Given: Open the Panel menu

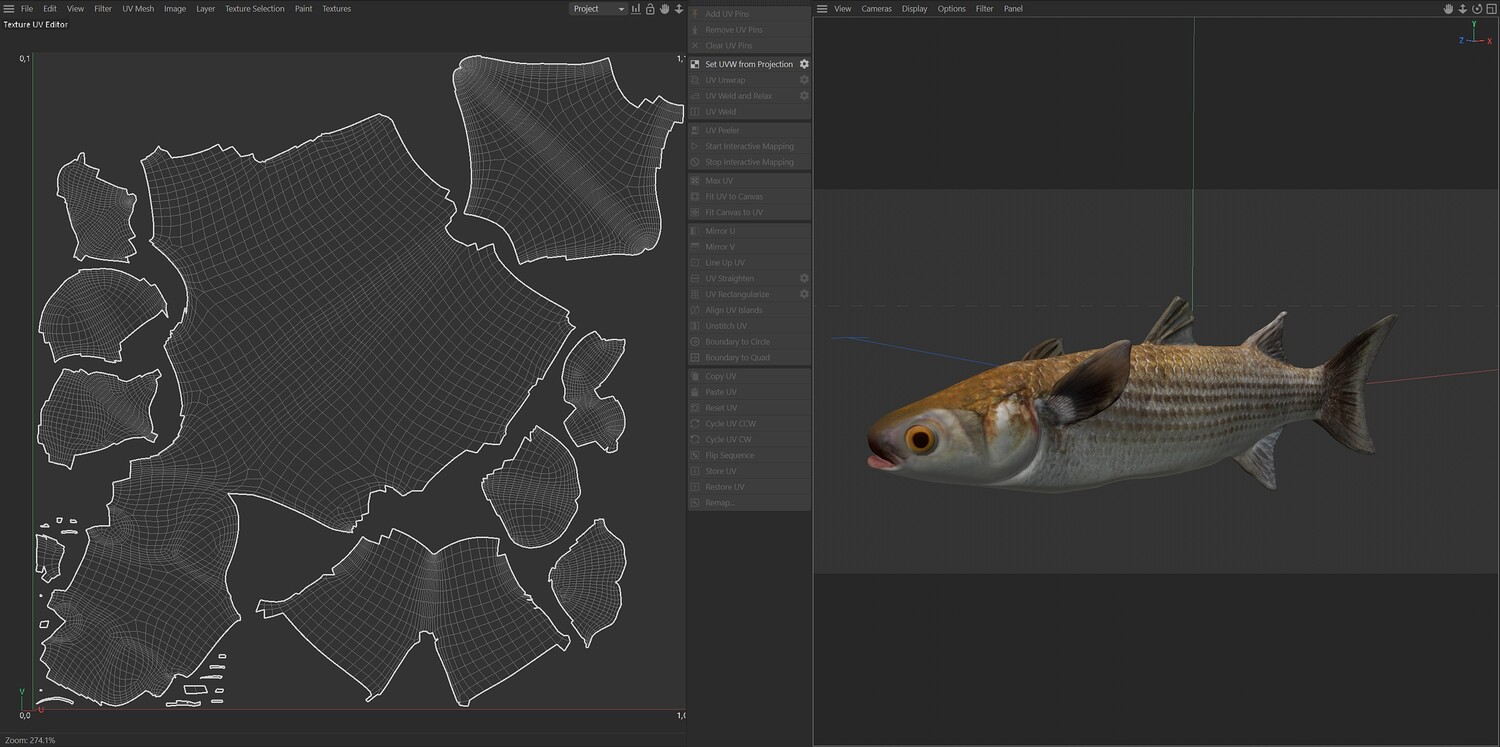Looking at the screenshot, I should point(1014,9).
